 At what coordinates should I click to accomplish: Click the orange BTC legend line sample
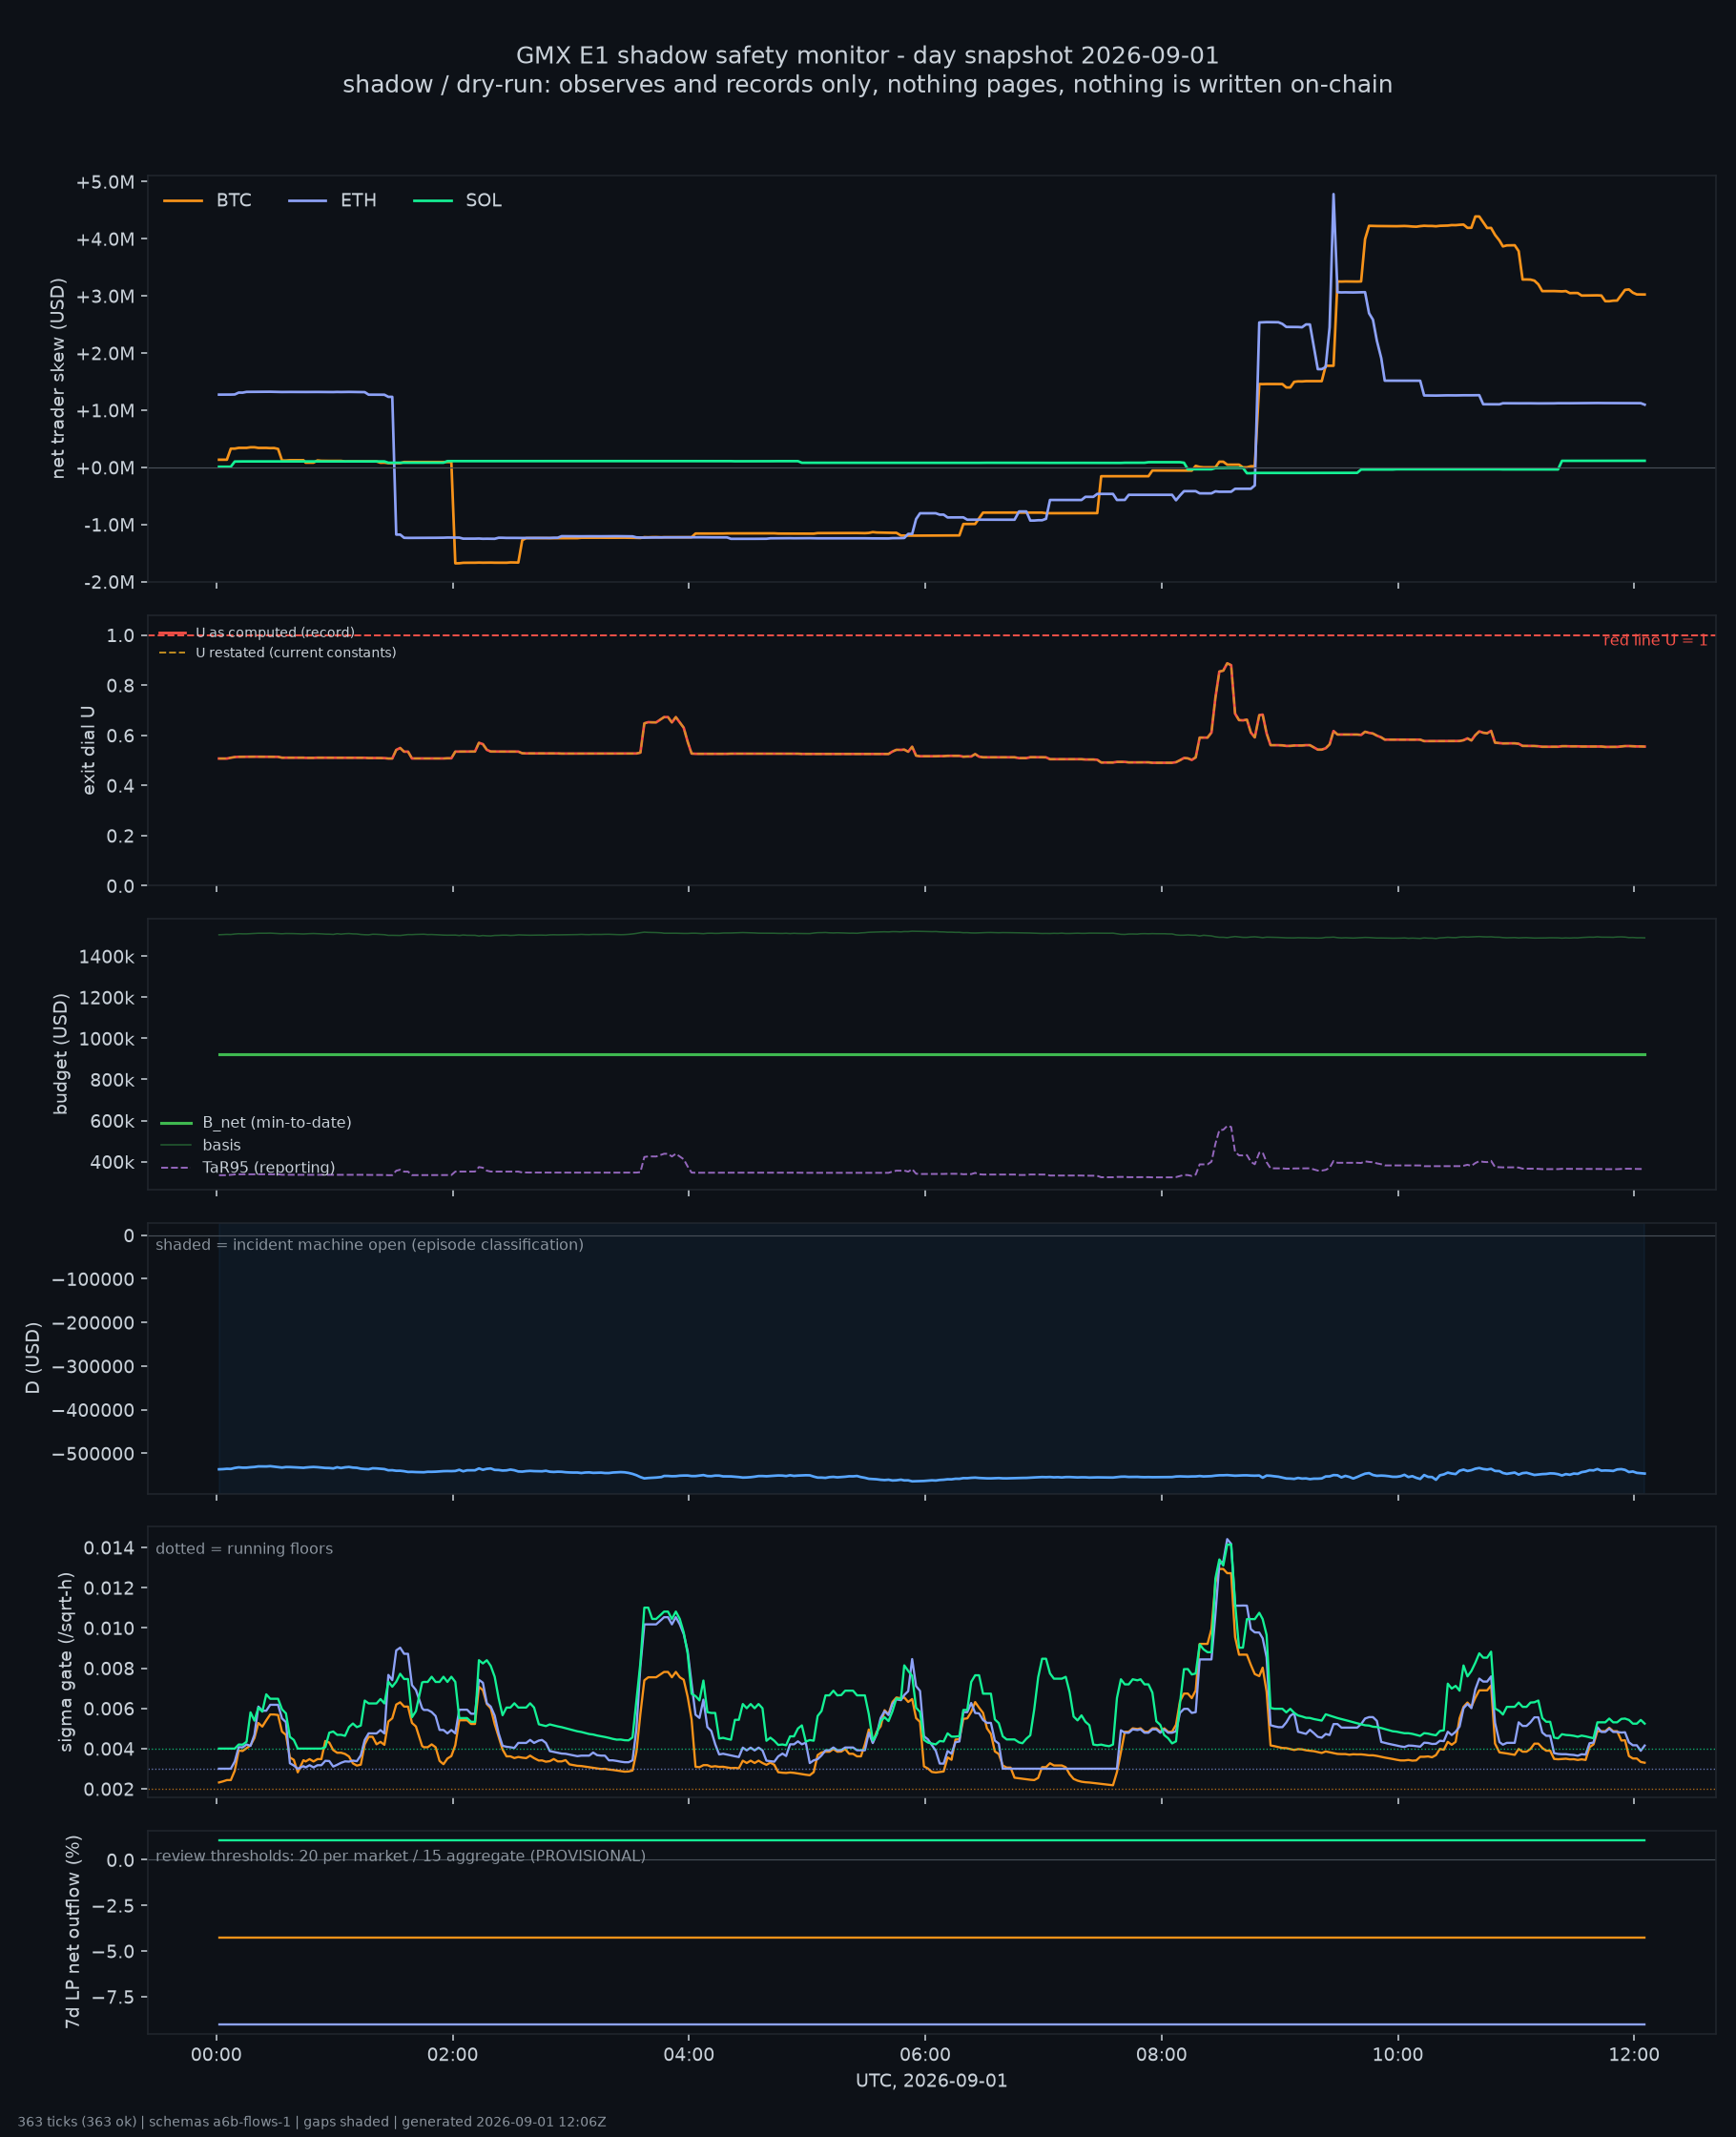[x=183, y=201]
